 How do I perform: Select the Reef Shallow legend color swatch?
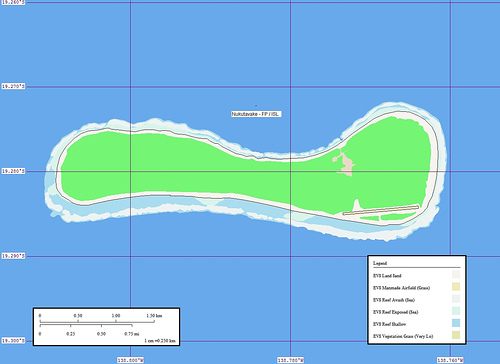pyautogui.click(x=456, y=323)
